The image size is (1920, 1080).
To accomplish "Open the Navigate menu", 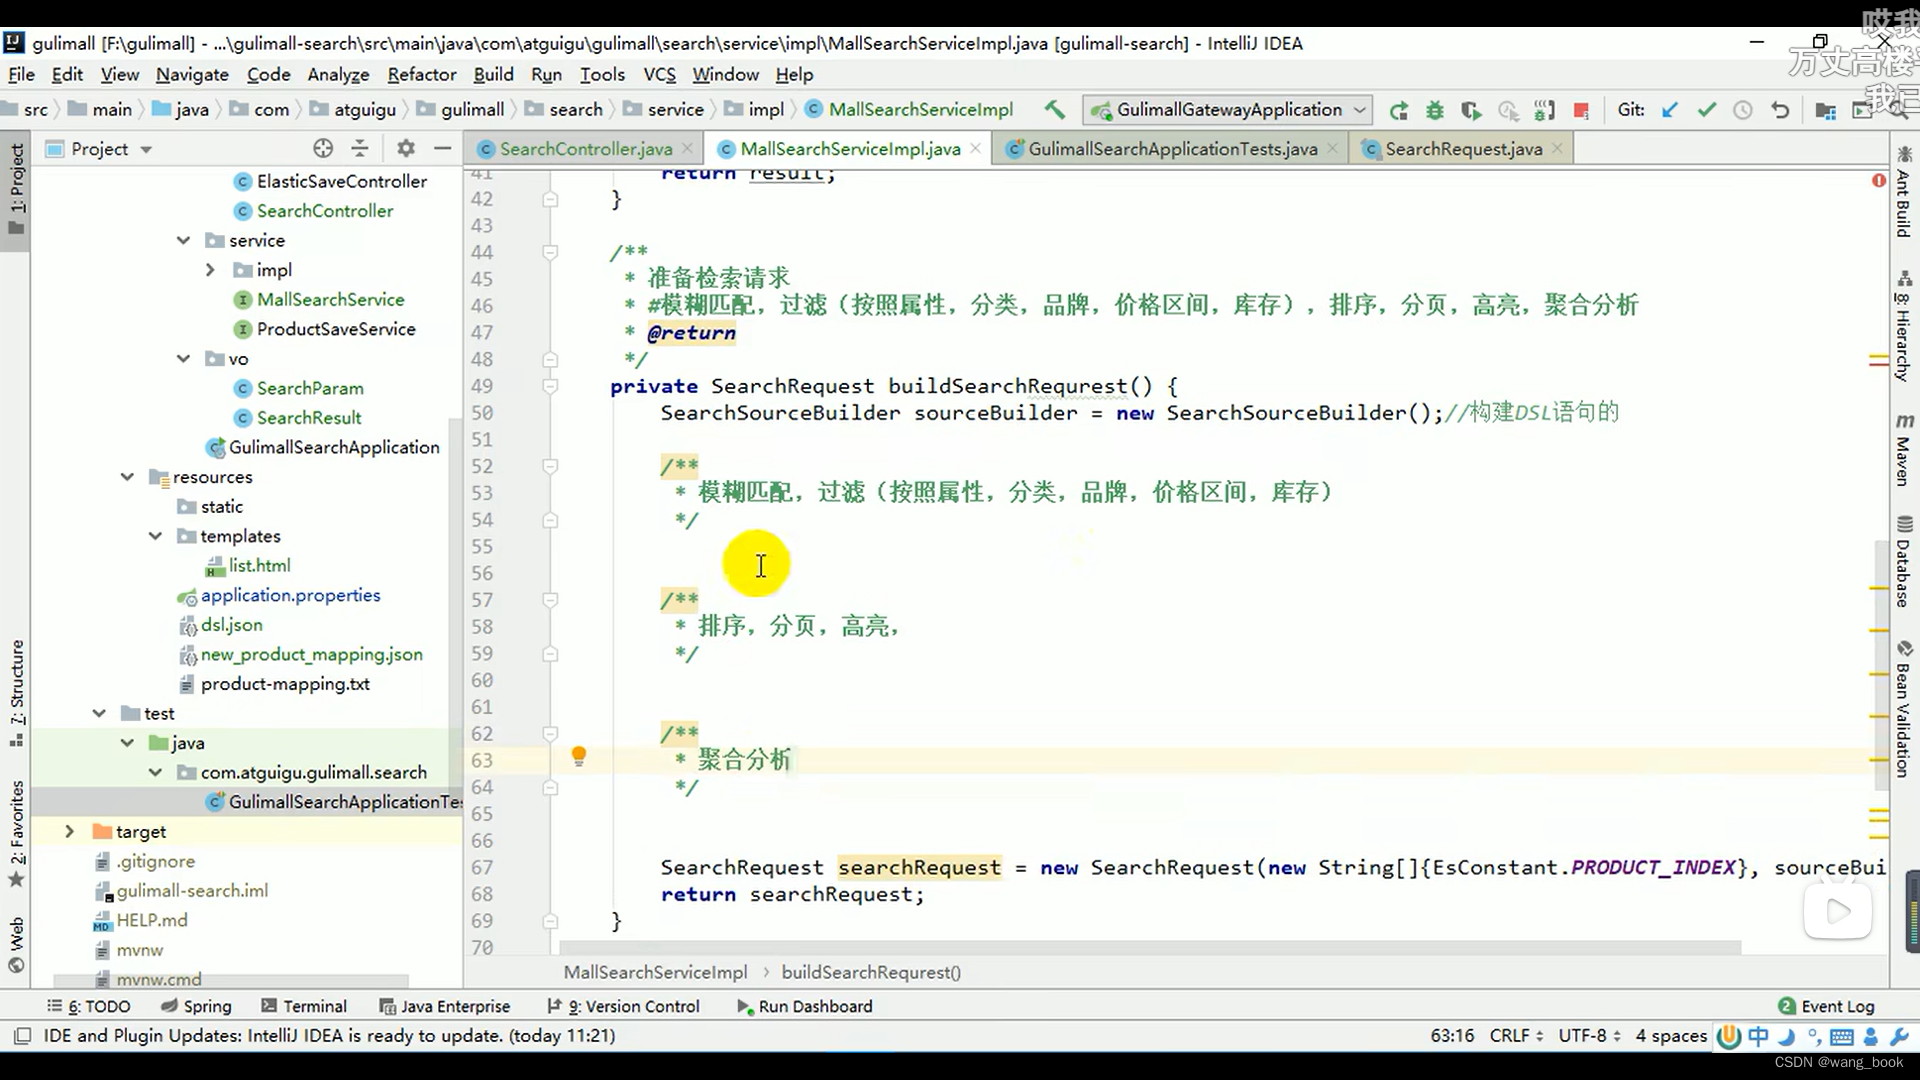I will click(192, 75).
